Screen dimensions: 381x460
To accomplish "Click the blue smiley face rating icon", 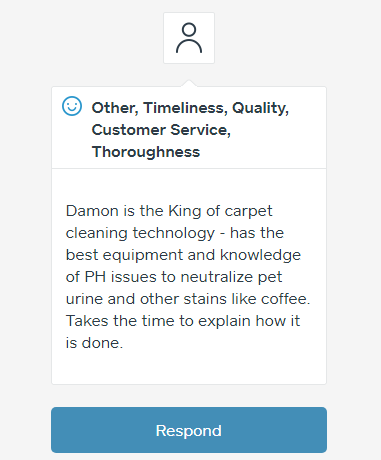I will (72, 106).
